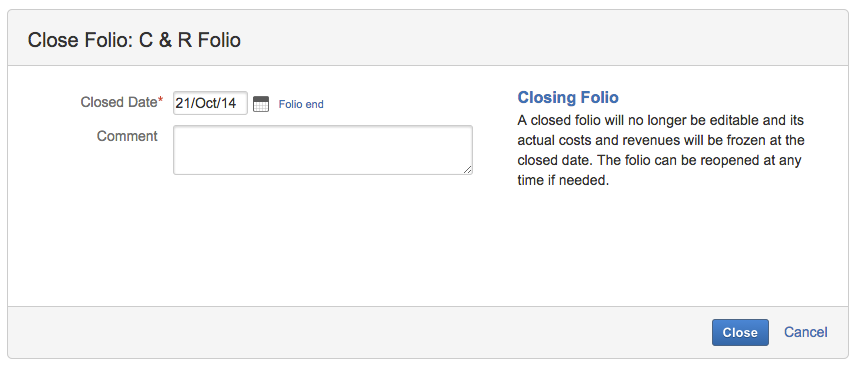Click the Closing Folio heading
Image resolution: width=858 pixels, height=372 pixels.
[x=568, y=97]
